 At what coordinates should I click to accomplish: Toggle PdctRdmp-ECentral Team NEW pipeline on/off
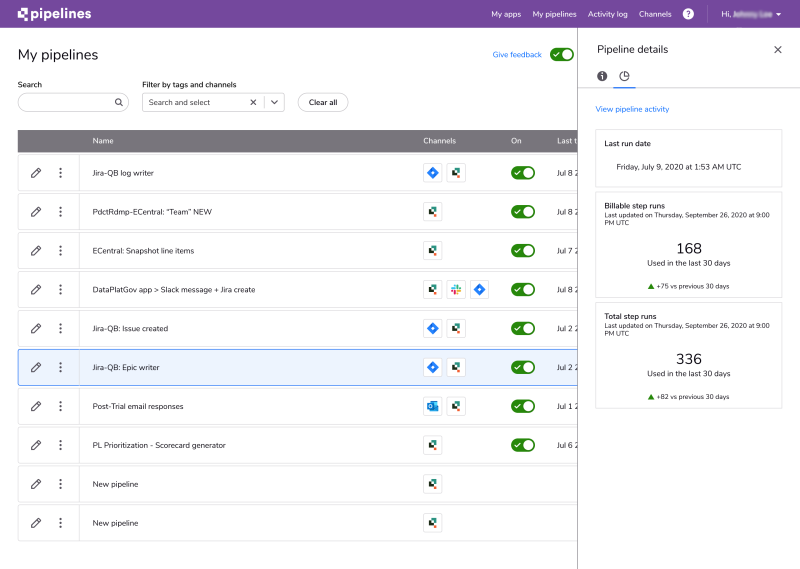pyautogui.click(x=523, y=212)
